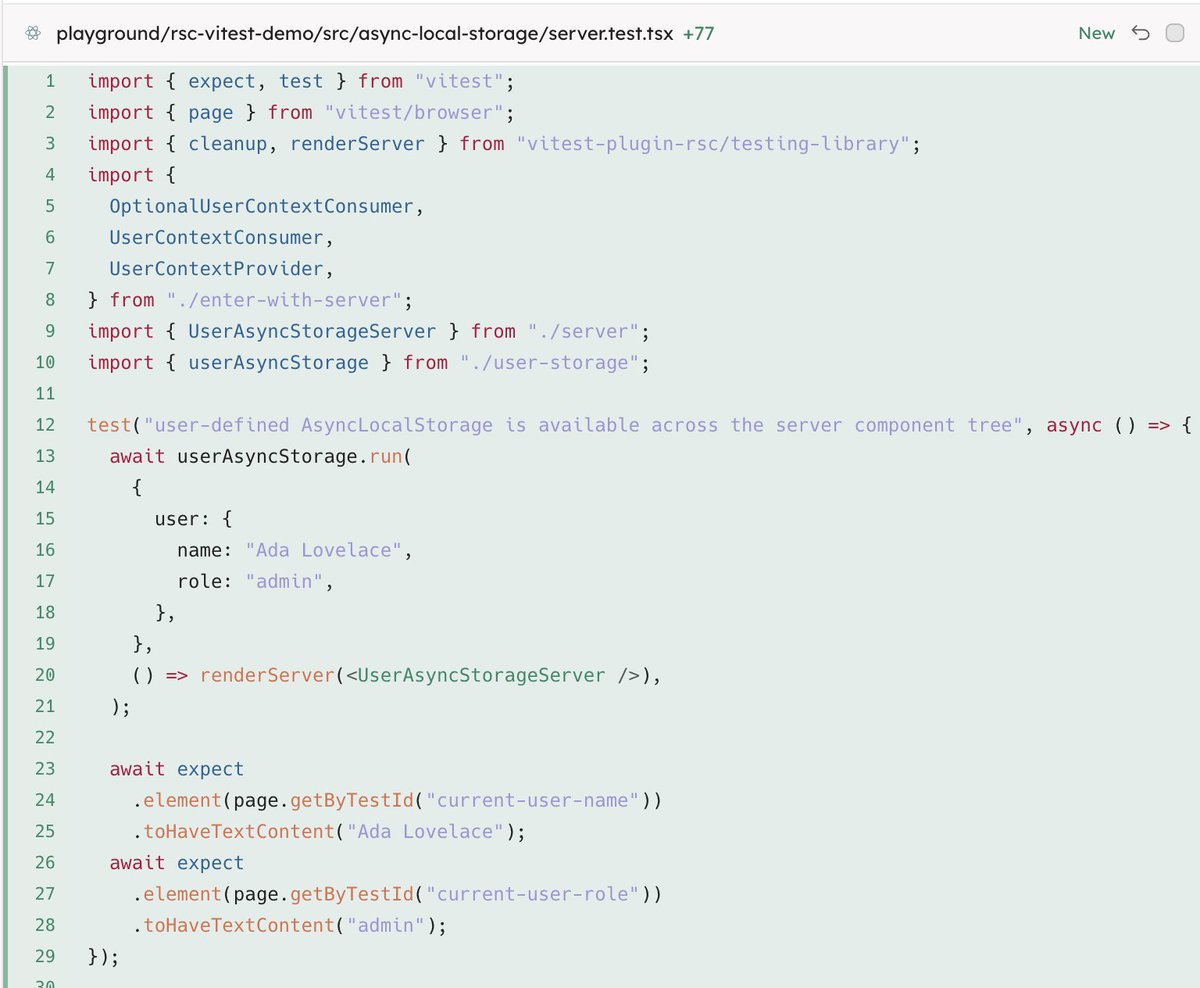The height and width of the screenshot is (988, 1200).
Task: Click toHaveTextContent("admin") on line 28
Action: point(288,925)
